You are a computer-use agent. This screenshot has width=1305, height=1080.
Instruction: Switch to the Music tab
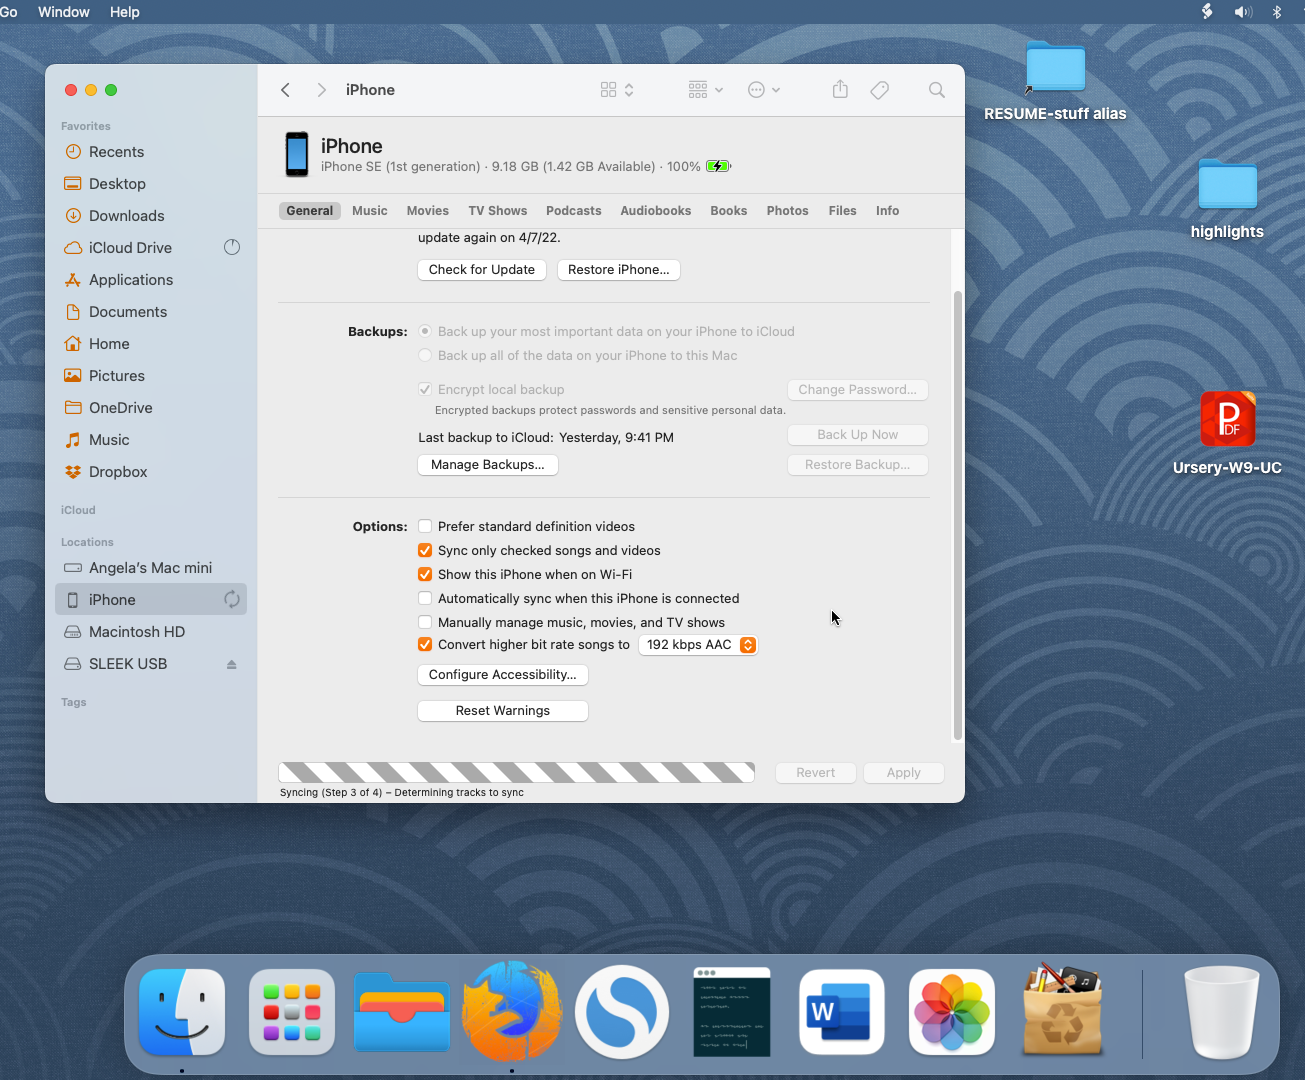tap(370, 211)
